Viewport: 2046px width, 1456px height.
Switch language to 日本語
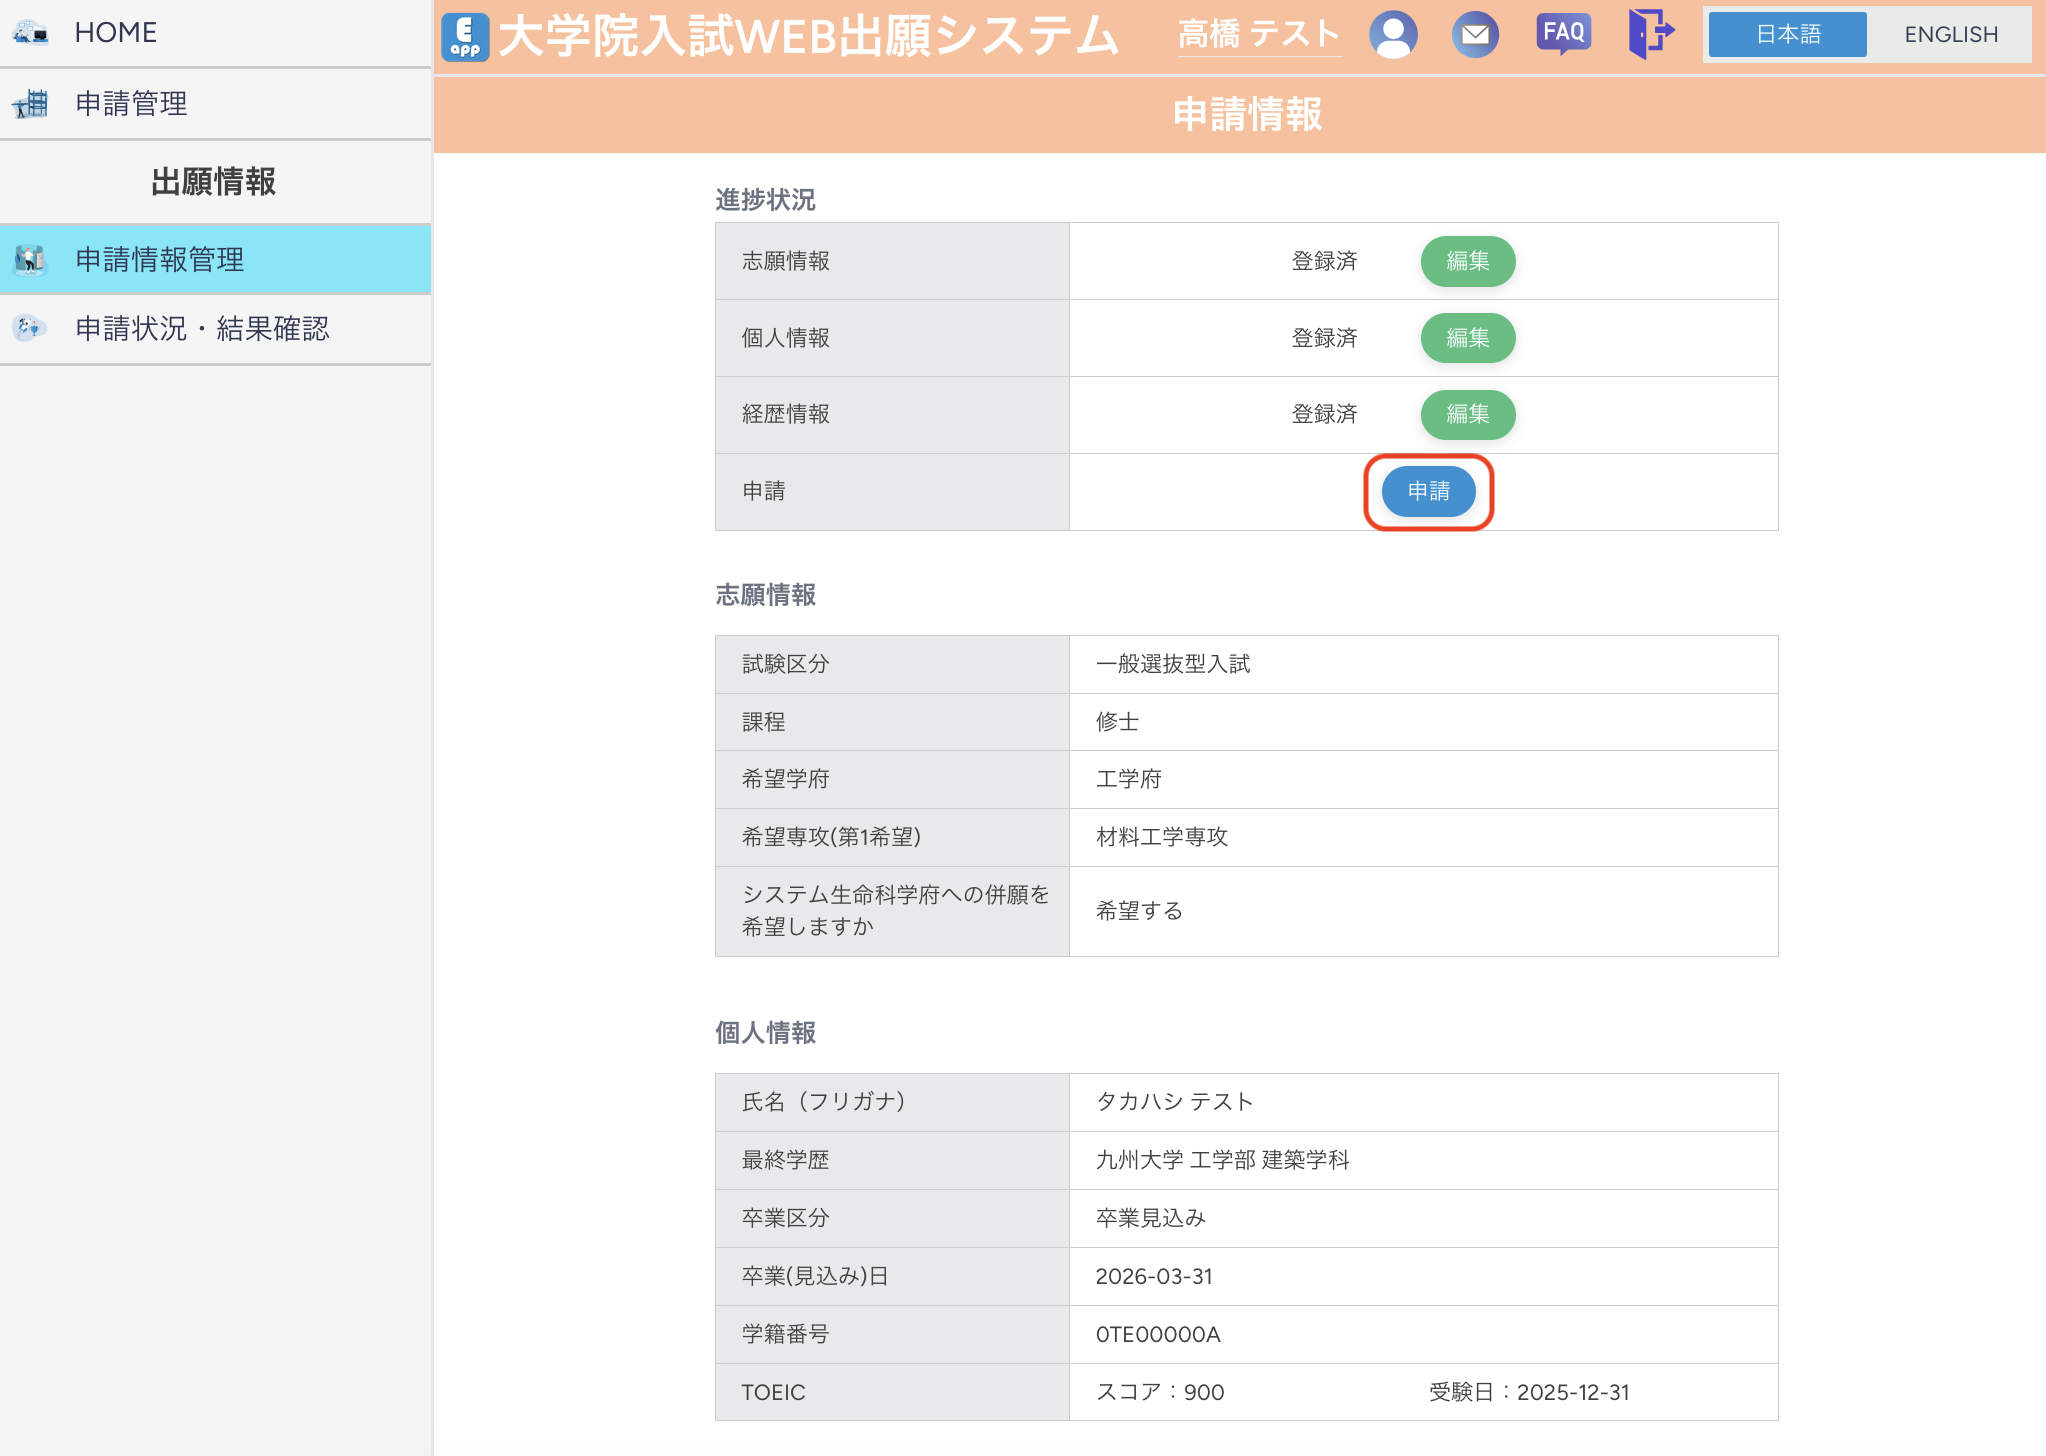(1787, 35)
